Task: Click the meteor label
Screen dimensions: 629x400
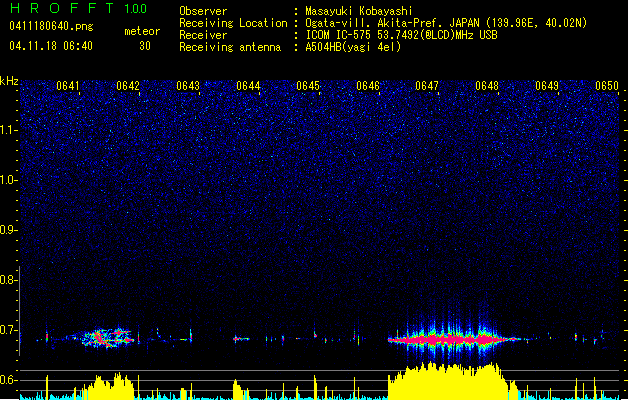Action: (142, 31)
